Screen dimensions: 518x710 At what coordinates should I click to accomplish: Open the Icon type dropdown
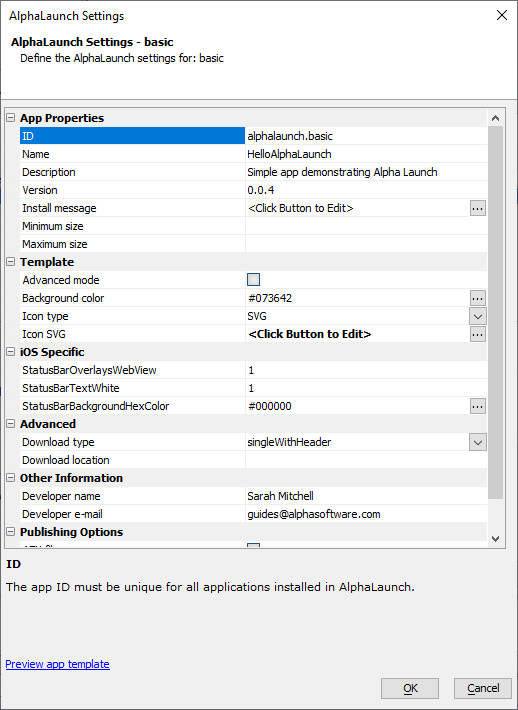pyautogui.click(x=477, y=317)
